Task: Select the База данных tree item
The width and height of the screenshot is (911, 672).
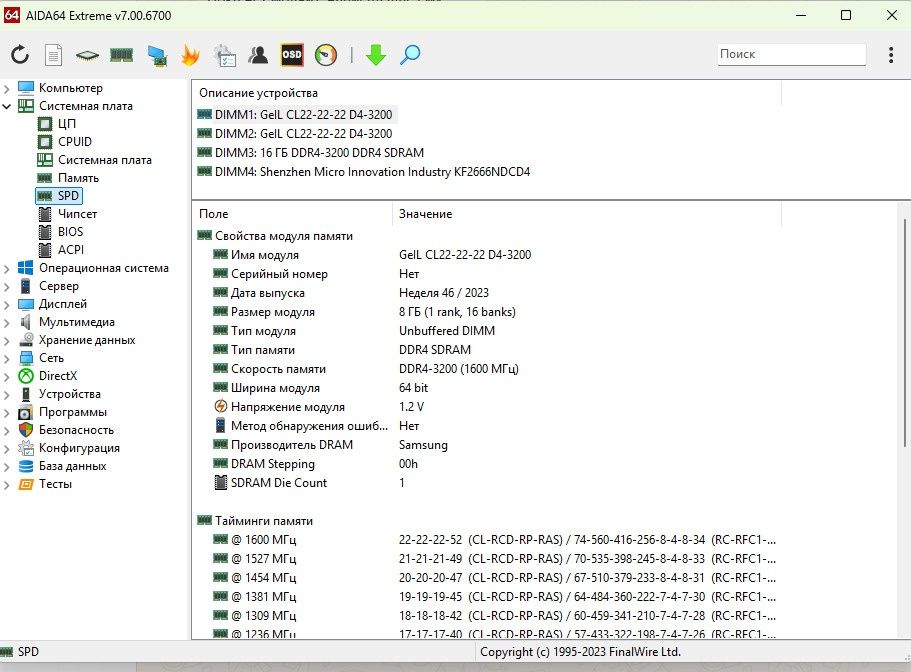Action: 72,466
